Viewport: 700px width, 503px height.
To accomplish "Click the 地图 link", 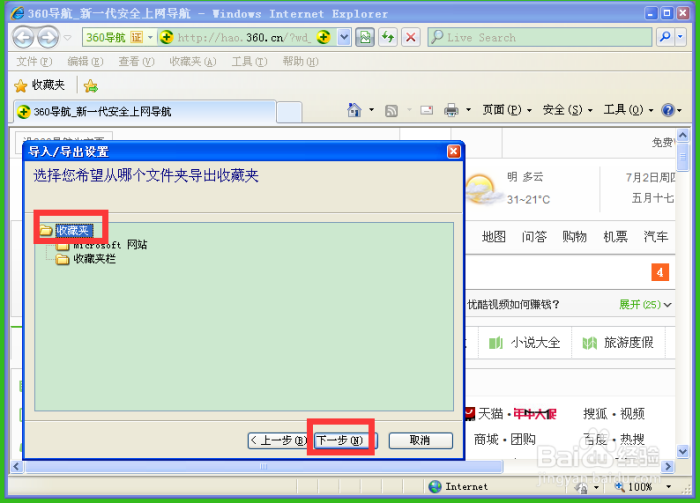I will (x=494, y=236).
